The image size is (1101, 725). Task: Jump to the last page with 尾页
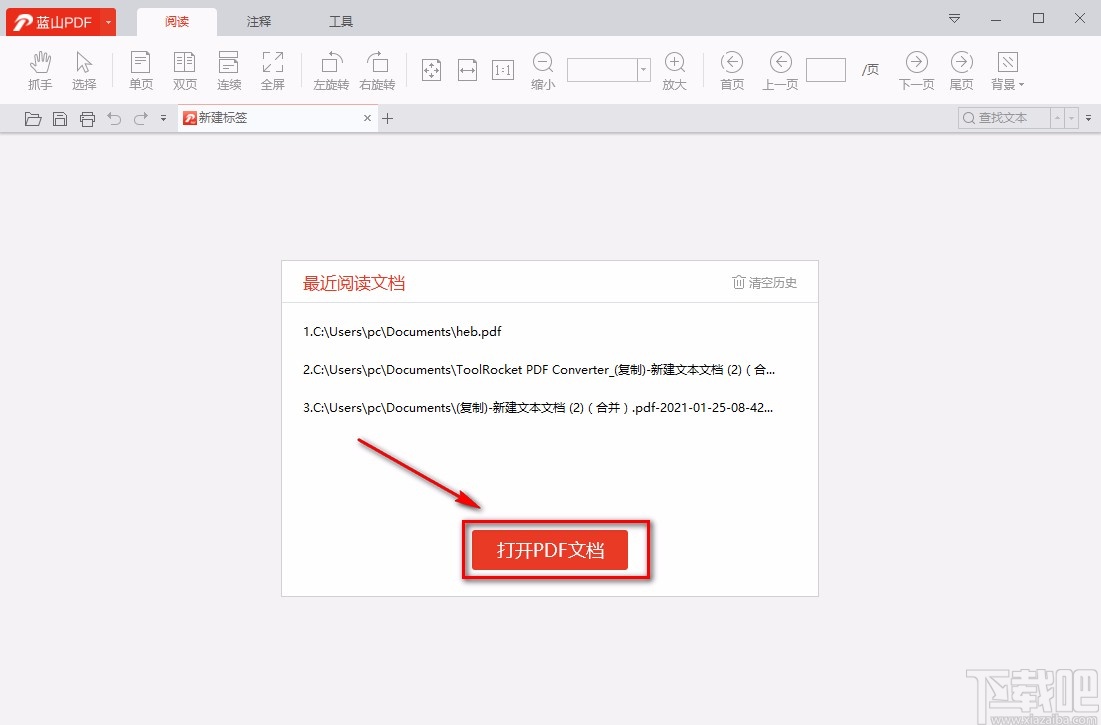pyautogui.click(x=960, y=69)
